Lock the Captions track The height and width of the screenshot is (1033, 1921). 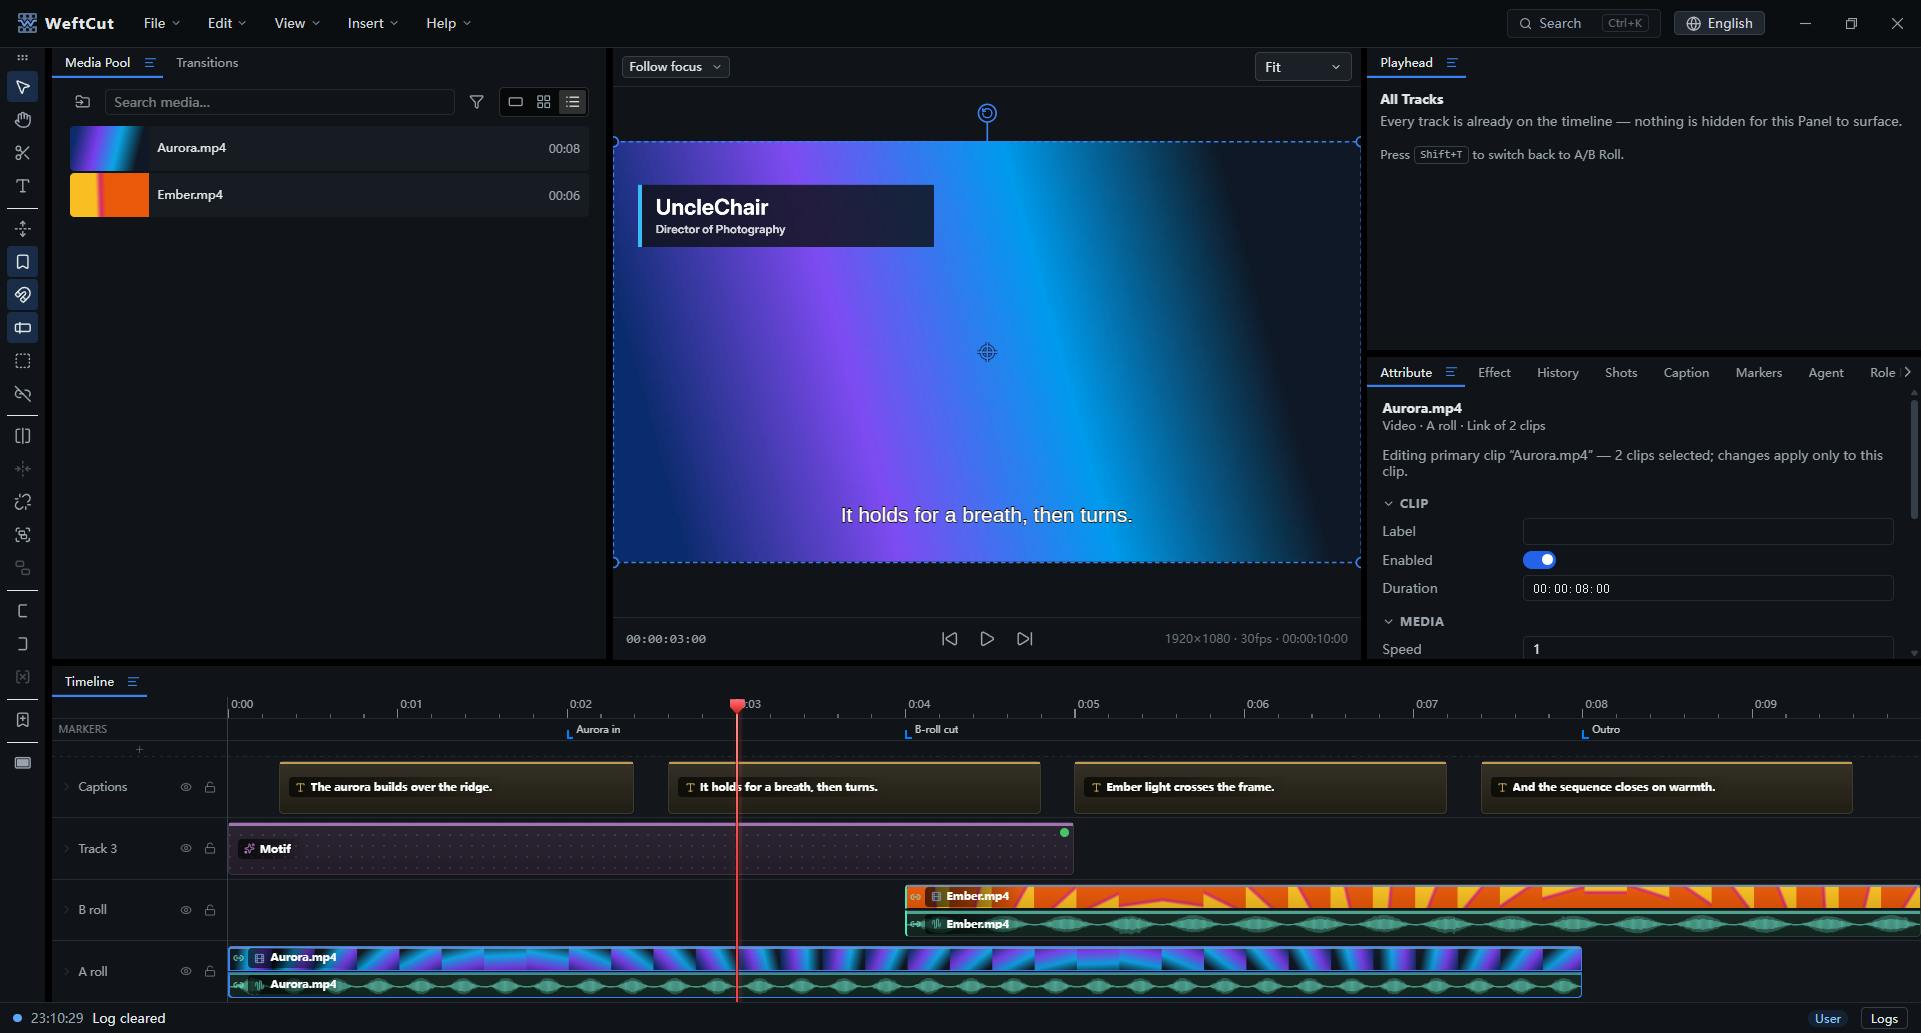pyautogui.click(x=210, y=787)
